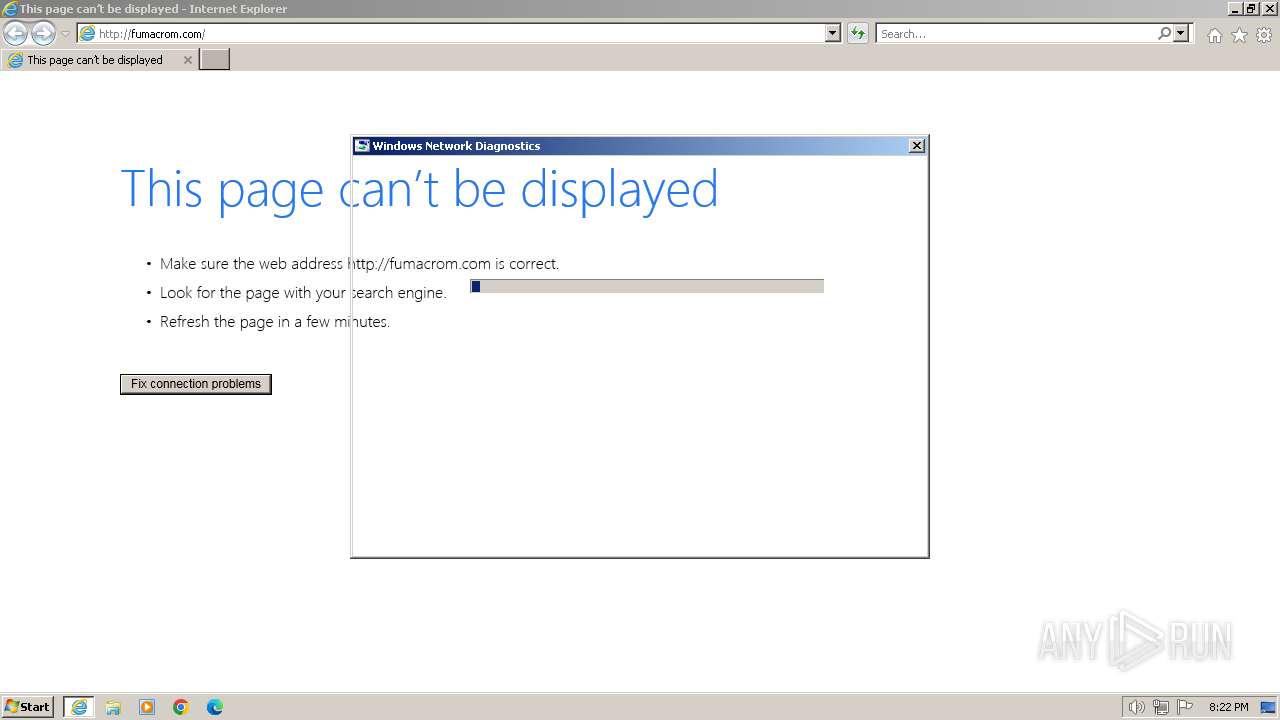Click the 'Refresh the page in a few minutes' line
This screenshot has width=1280, height=720.
(275, 322)
